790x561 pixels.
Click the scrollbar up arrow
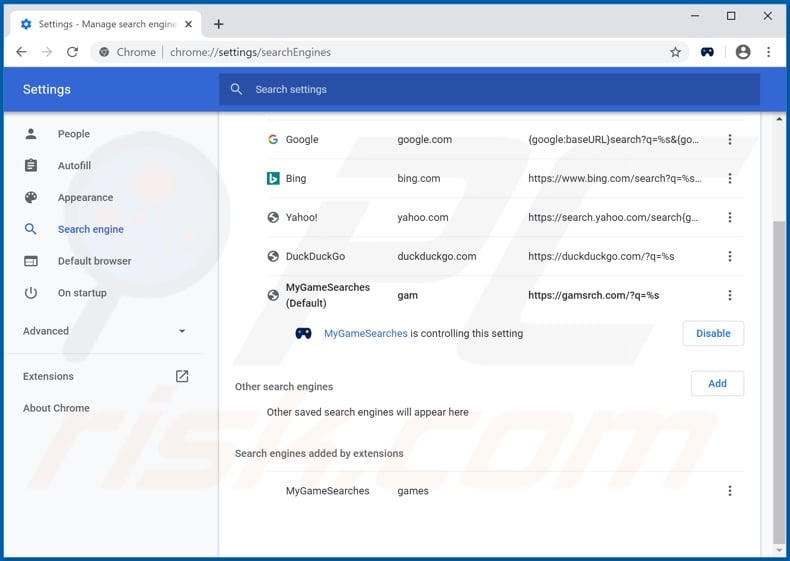(779, 119)
